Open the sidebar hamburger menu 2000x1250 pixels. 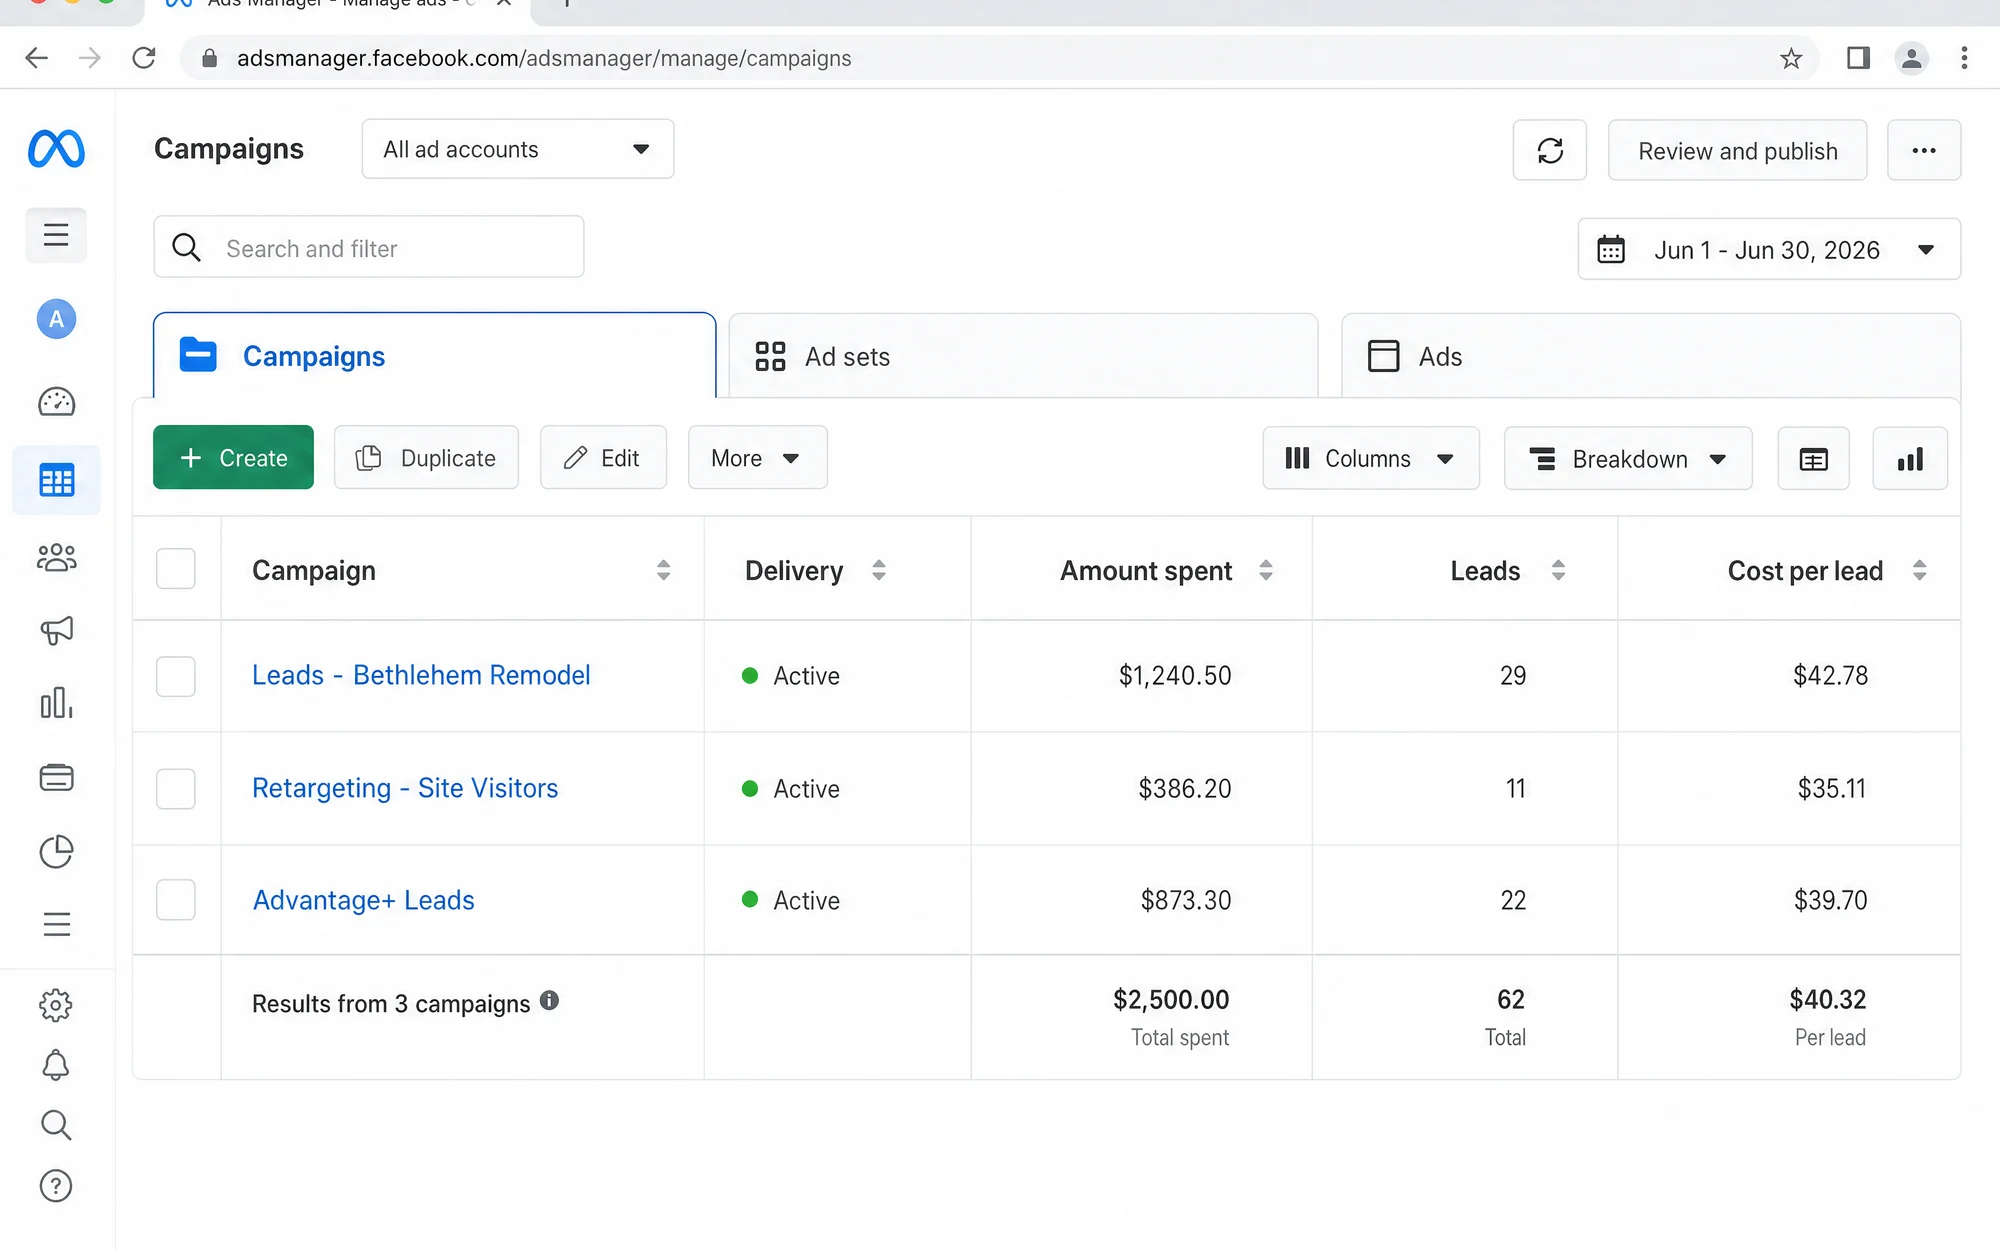point(56,235)
